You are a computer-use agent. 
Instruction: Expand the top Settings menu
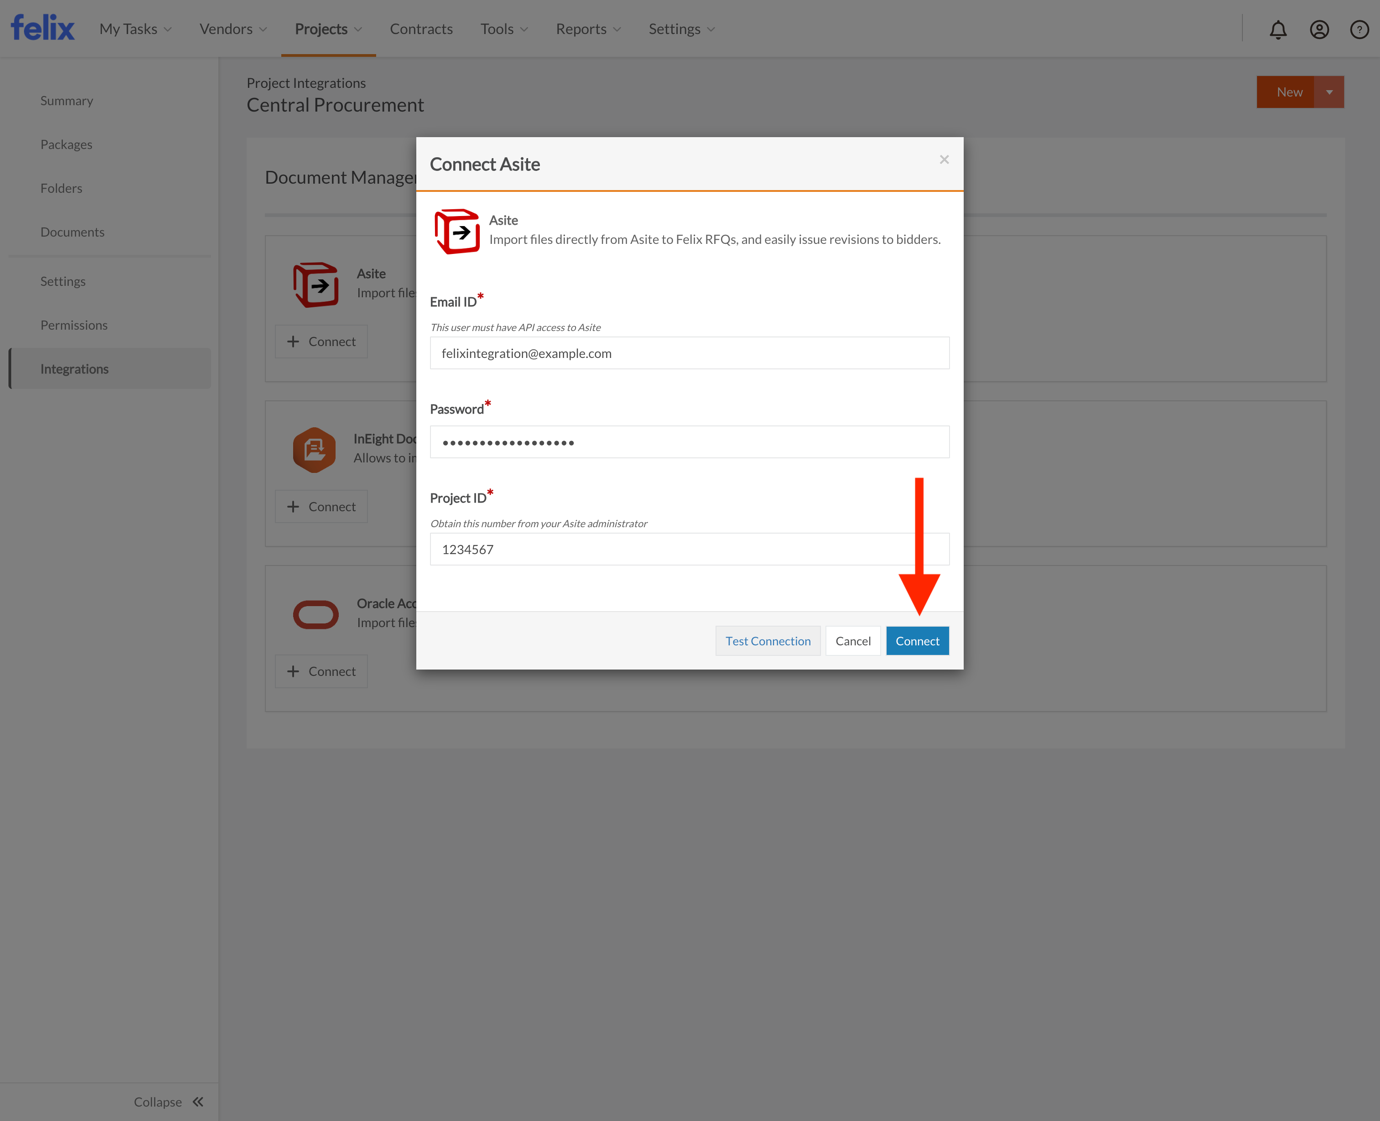click(x=682, y=29)
